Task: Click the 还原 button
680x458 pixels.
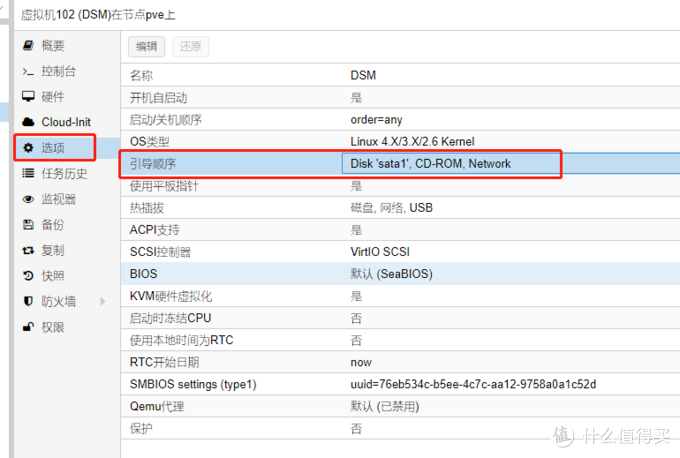Action: click(191, 46)
